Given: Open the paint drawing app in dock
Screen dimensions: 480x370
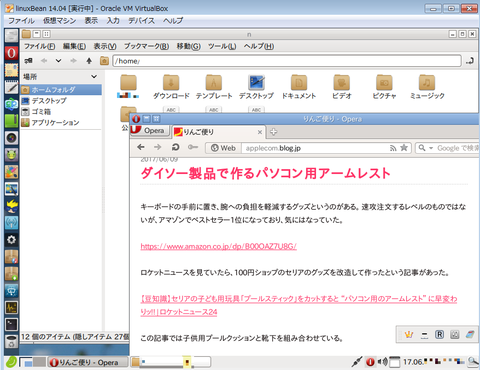Looking at the screenshot, I should click(x=11, y=172).
